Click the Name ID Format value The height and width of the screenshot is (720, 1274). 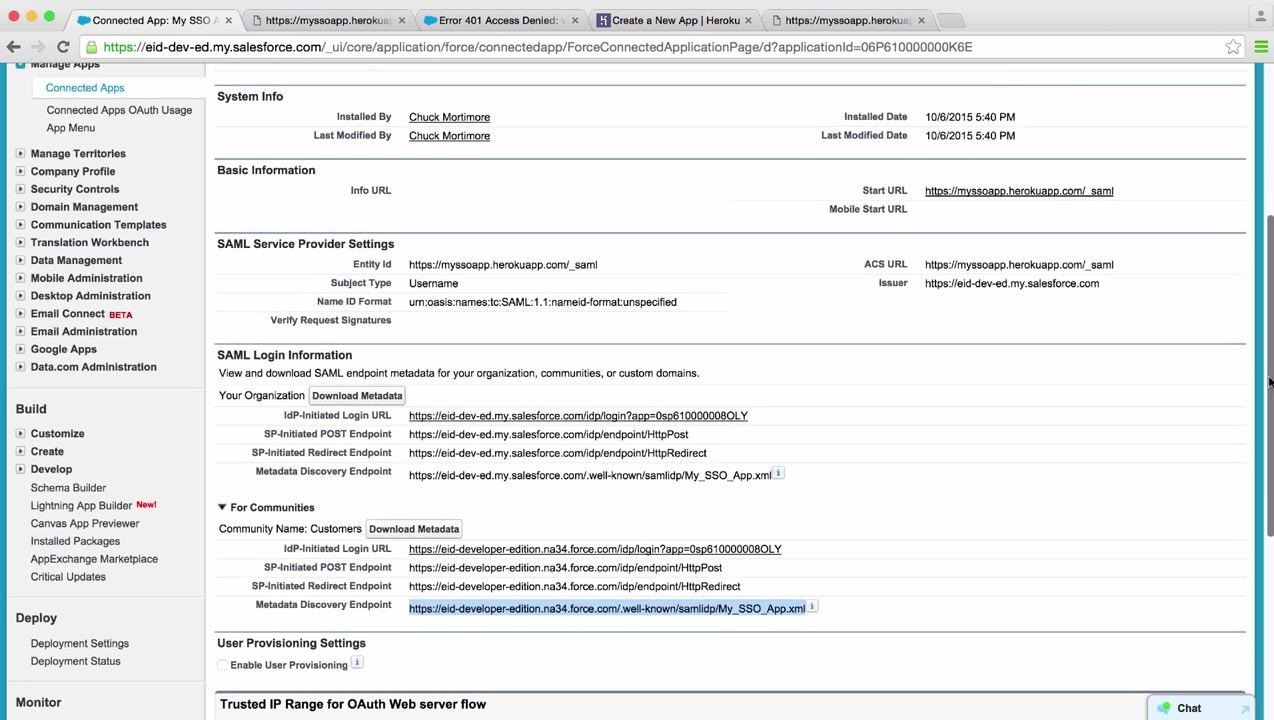tap(543, 302)
